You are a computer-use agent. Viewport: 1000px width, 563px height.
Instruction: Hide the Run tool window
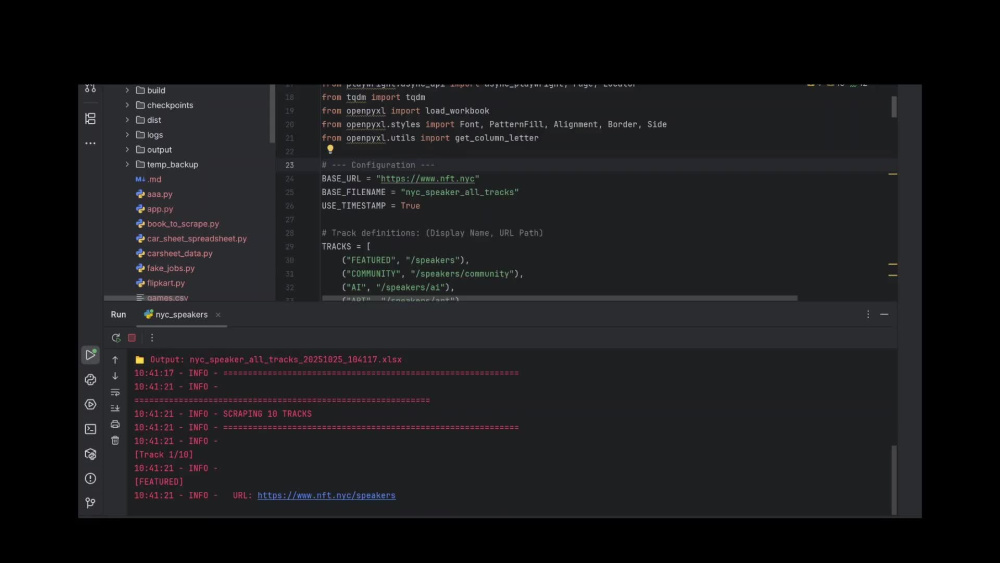point(884,314)
